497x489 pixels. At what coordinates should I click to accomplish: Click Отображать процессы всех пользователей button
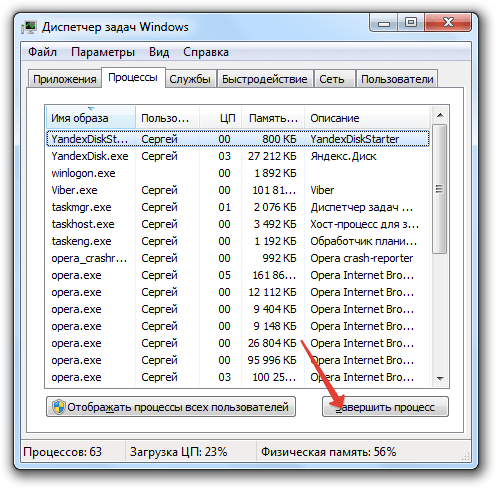pos(171,407)
